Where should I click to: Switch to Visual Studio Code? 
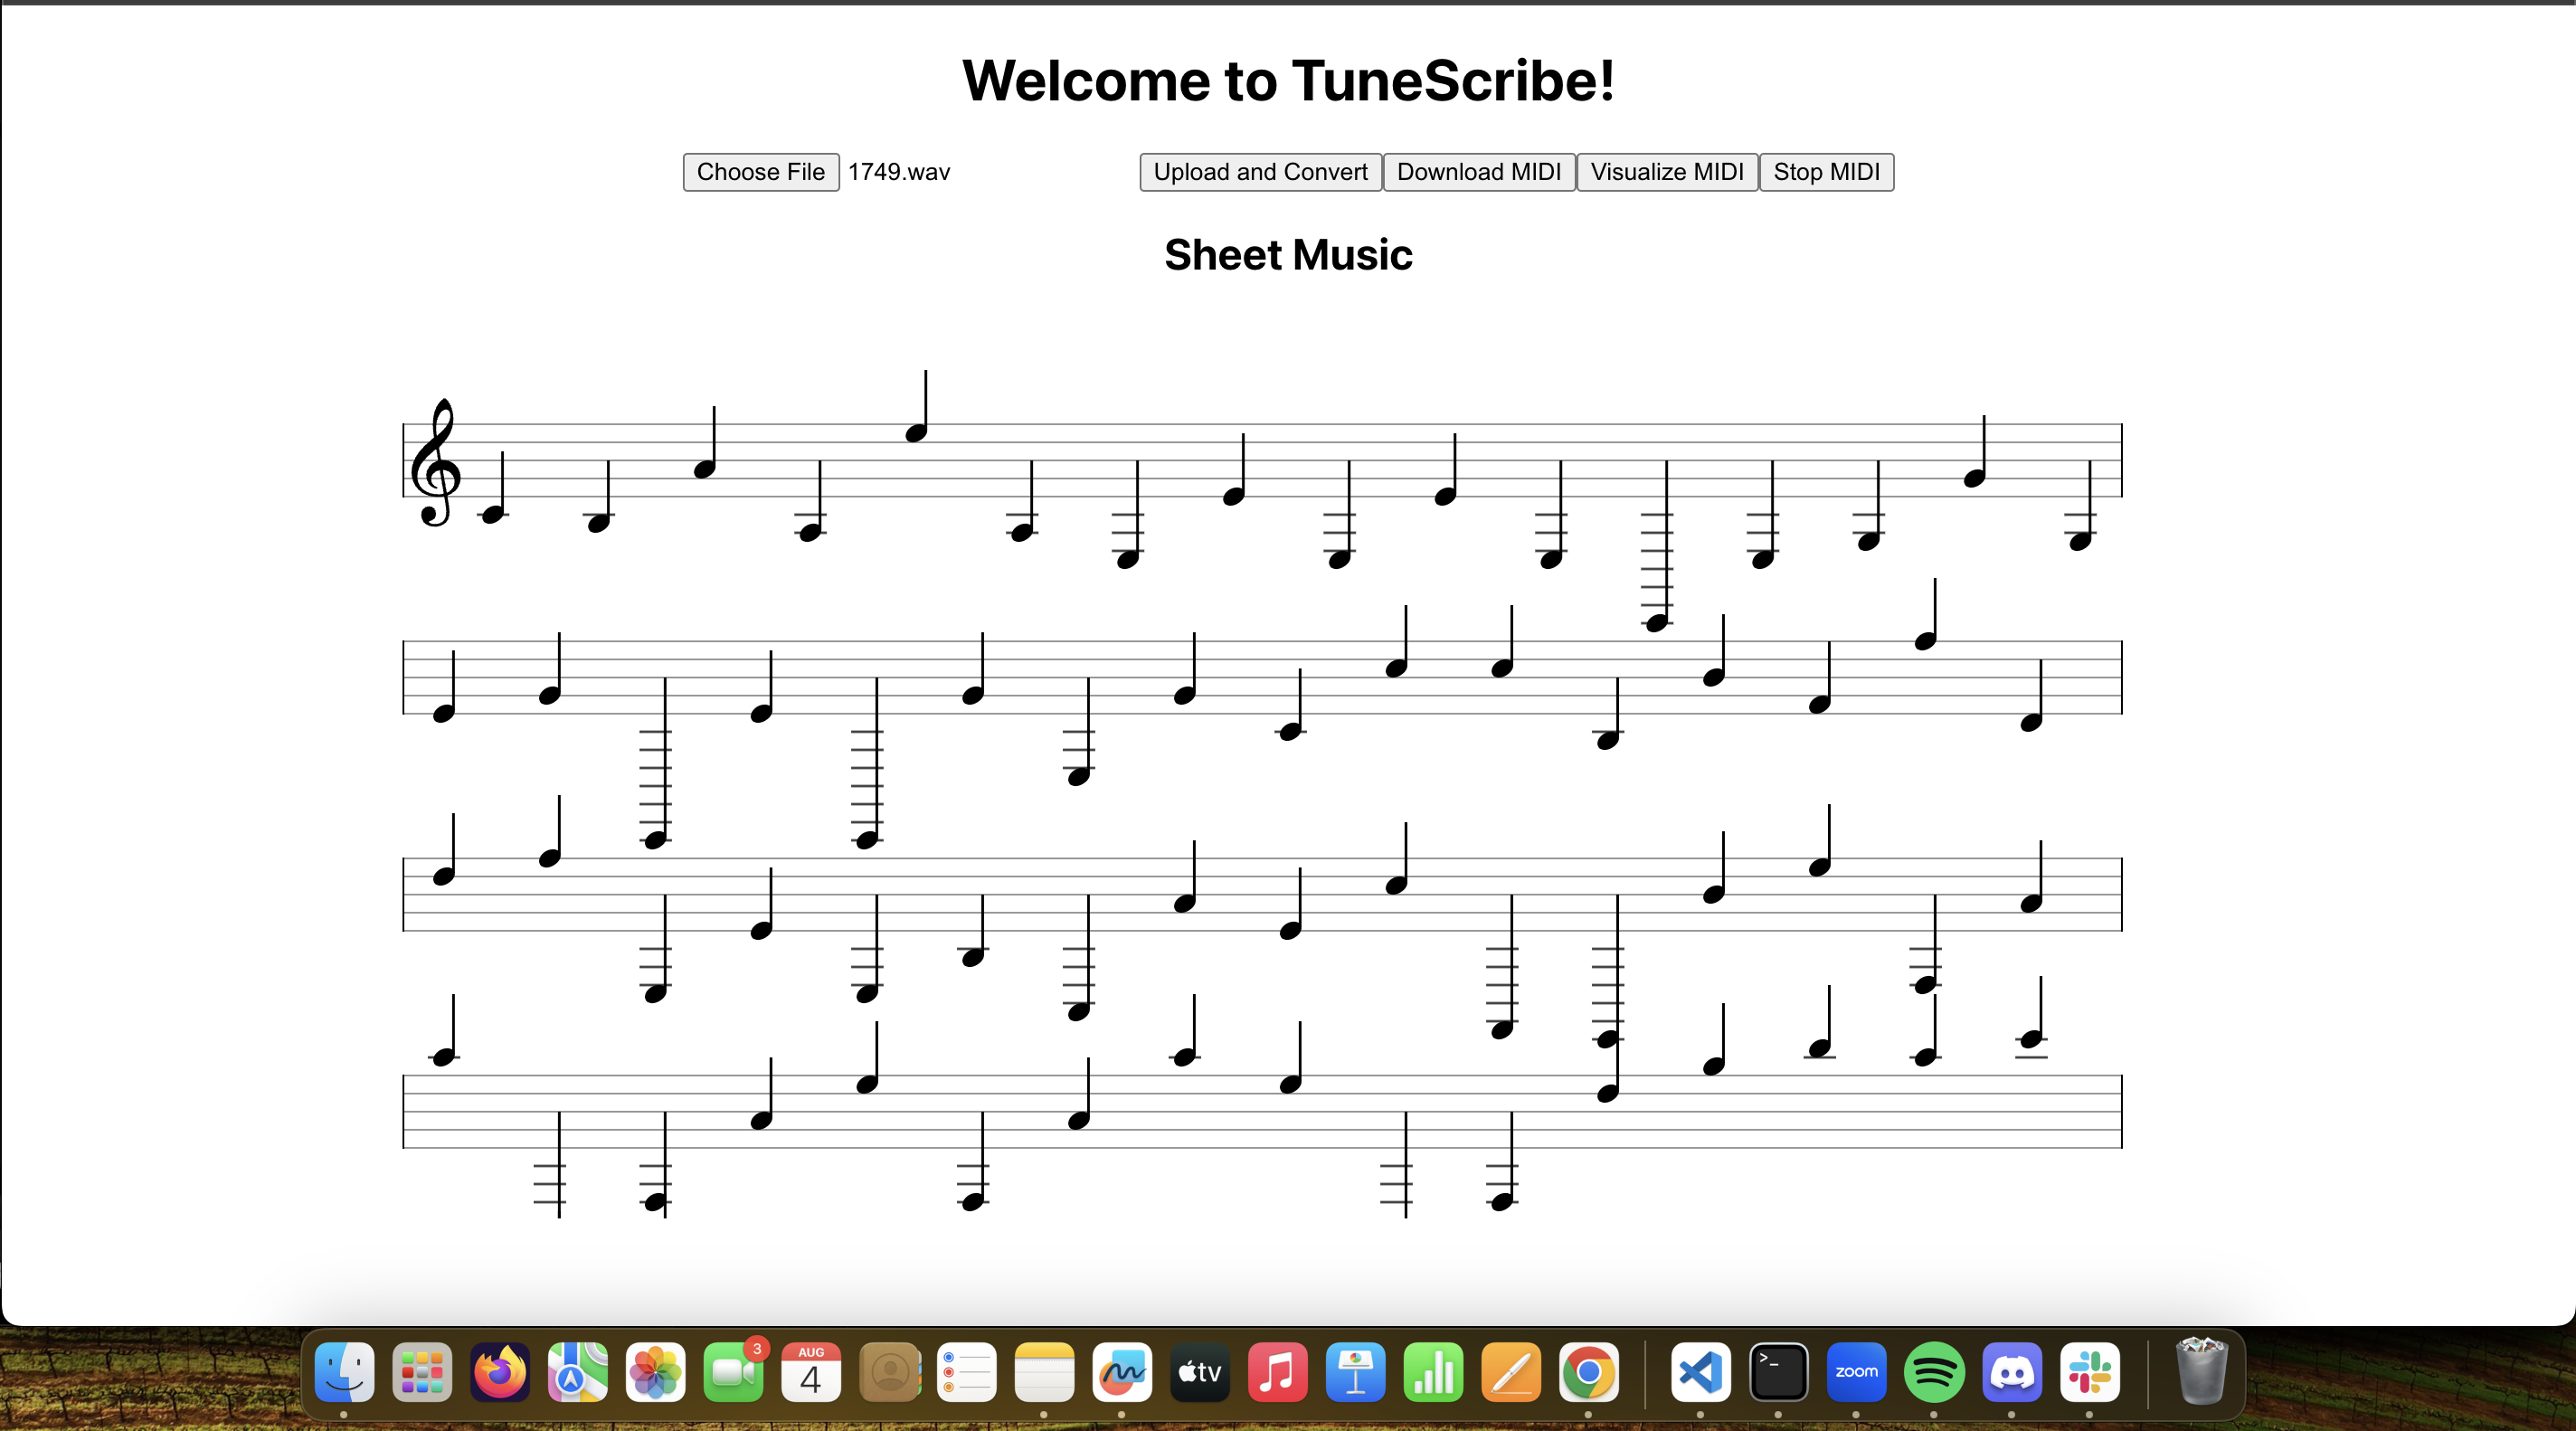[x=1700, y=1372]
